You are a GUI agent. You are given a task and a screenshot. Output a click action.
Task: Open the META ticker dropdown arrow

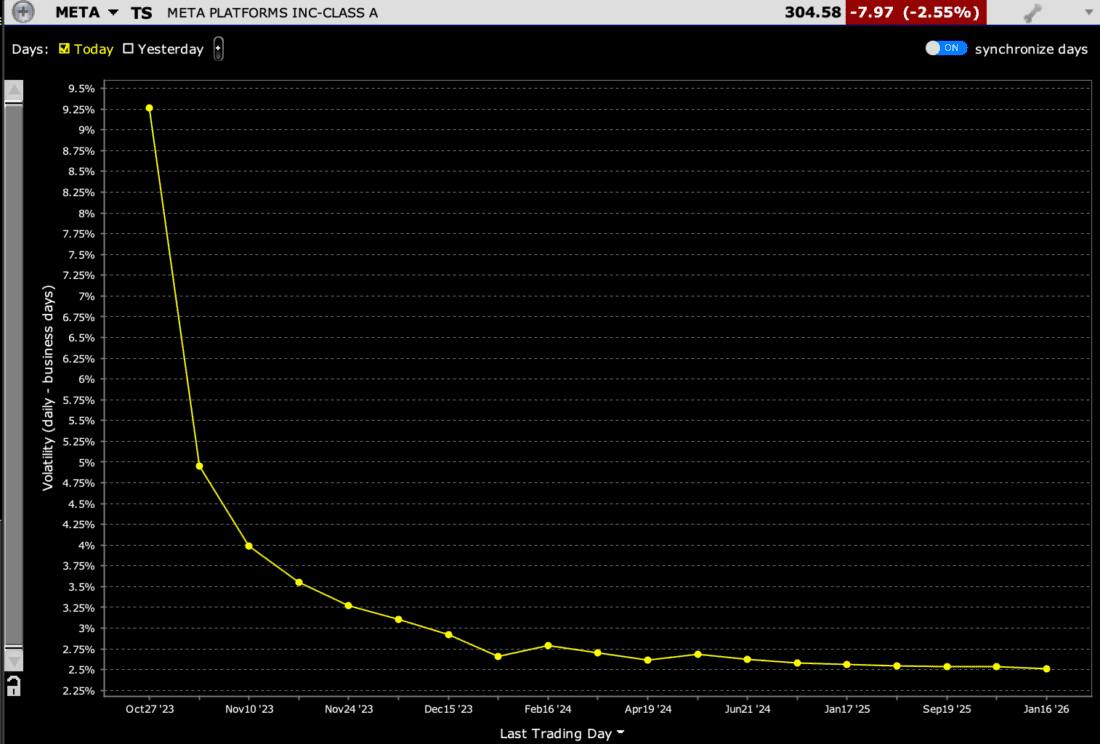pos(113,12)
